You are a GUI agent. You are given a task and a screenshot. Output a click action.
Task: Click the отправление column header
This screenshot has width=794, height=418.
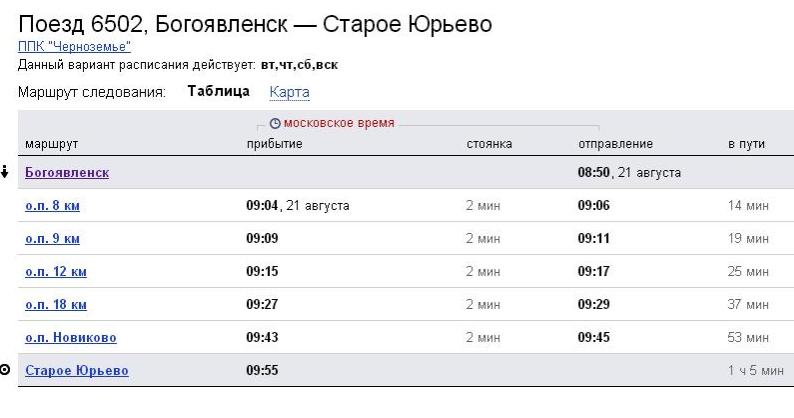(615, 145)
